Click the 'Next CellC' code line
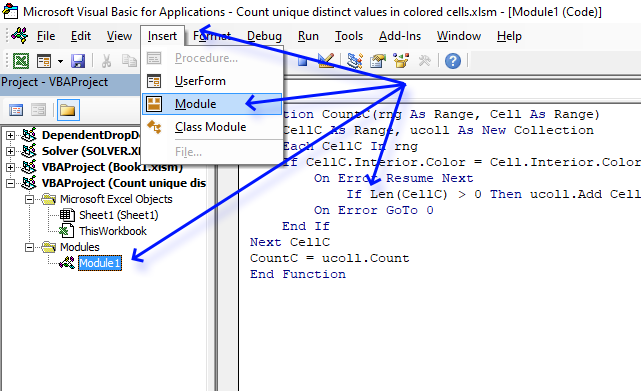This screenshot has height=391, width=641. [290, 242]
